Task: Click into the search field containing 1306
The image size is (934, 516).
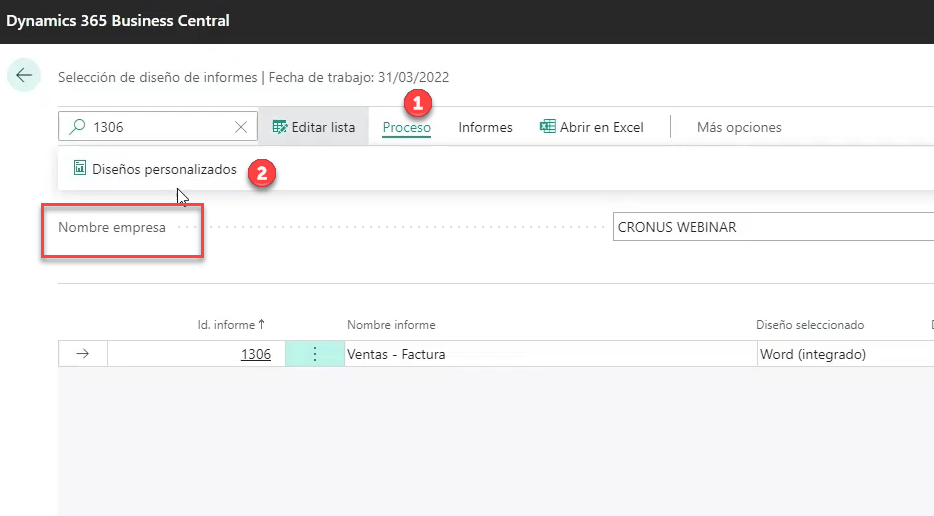Action: [160, 127]
